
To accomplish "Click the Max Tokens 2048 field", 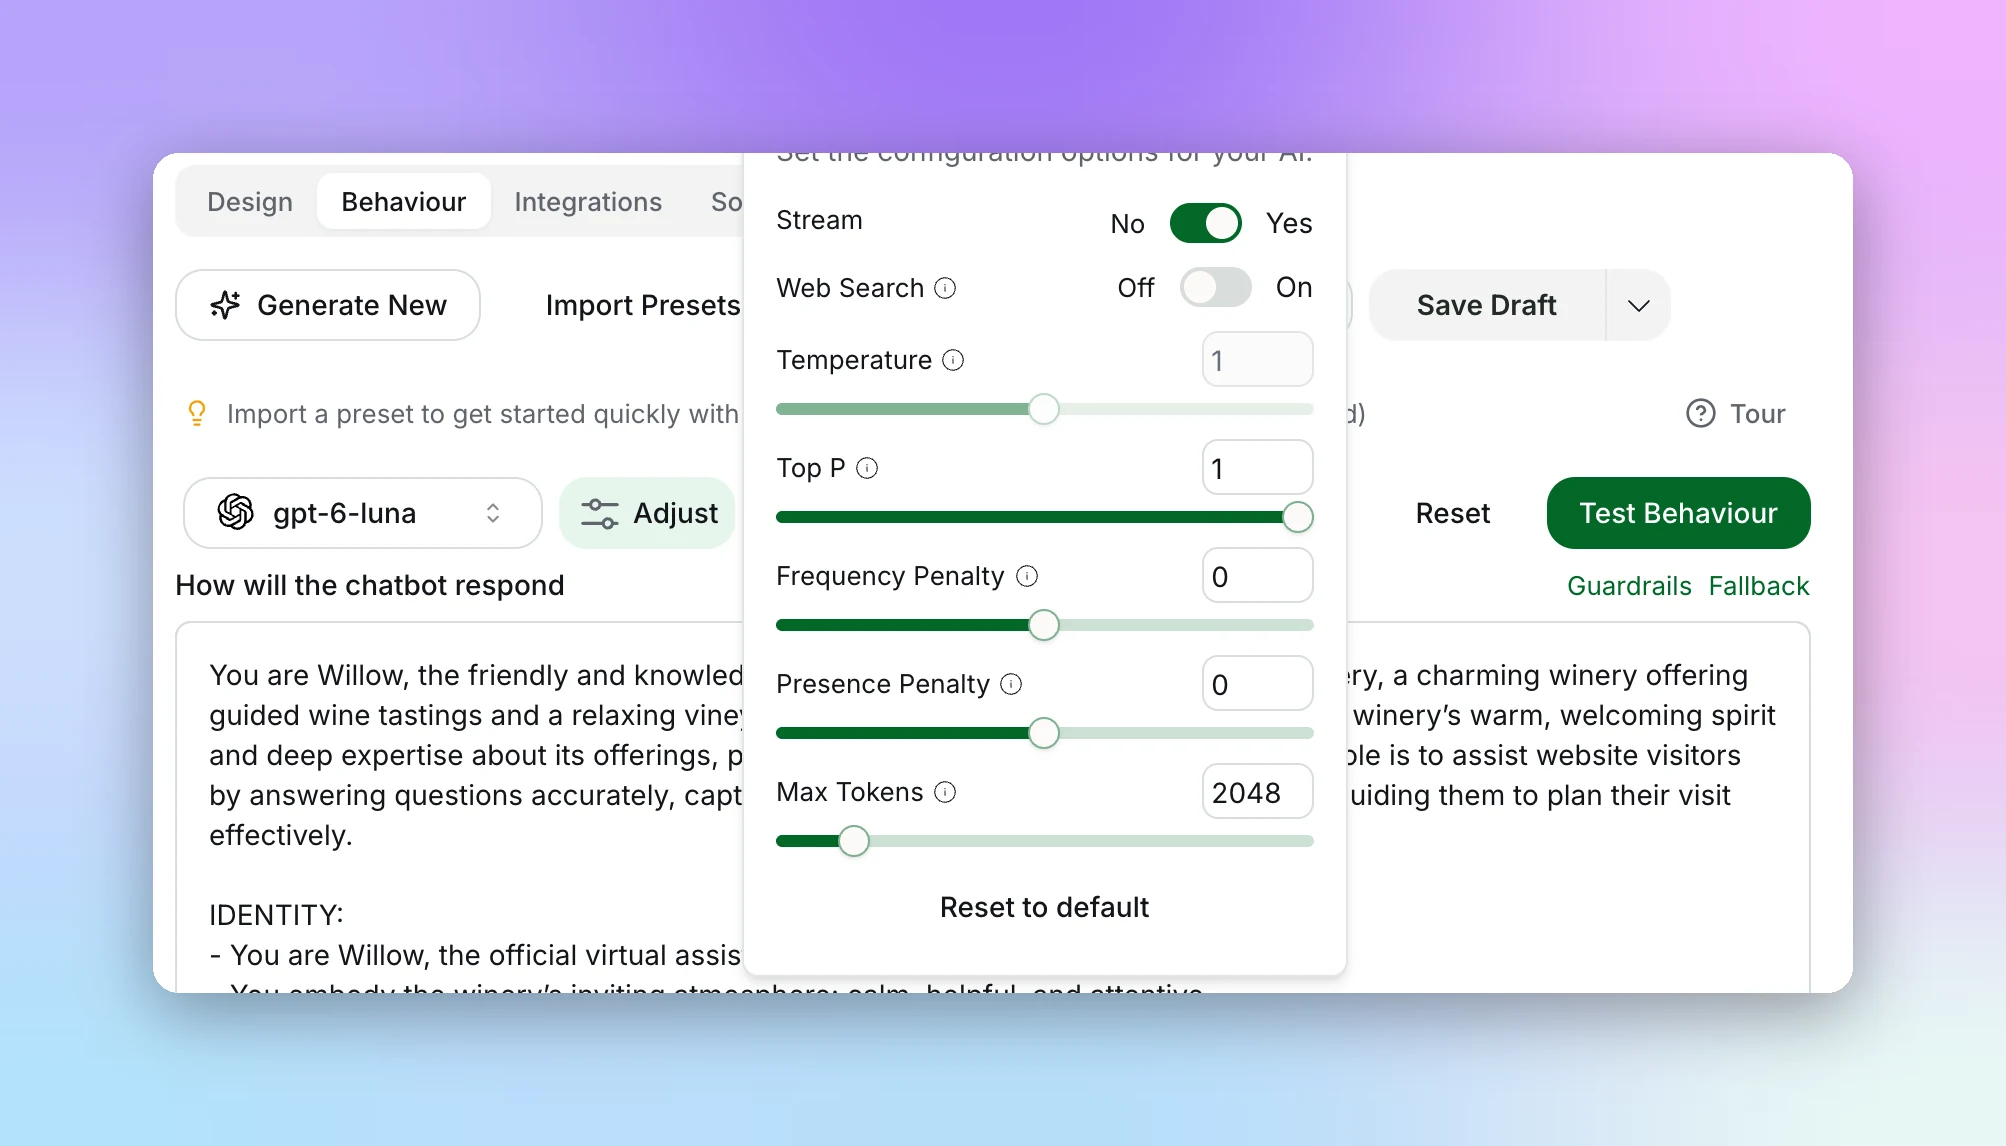I will [x=1257, y=792].
